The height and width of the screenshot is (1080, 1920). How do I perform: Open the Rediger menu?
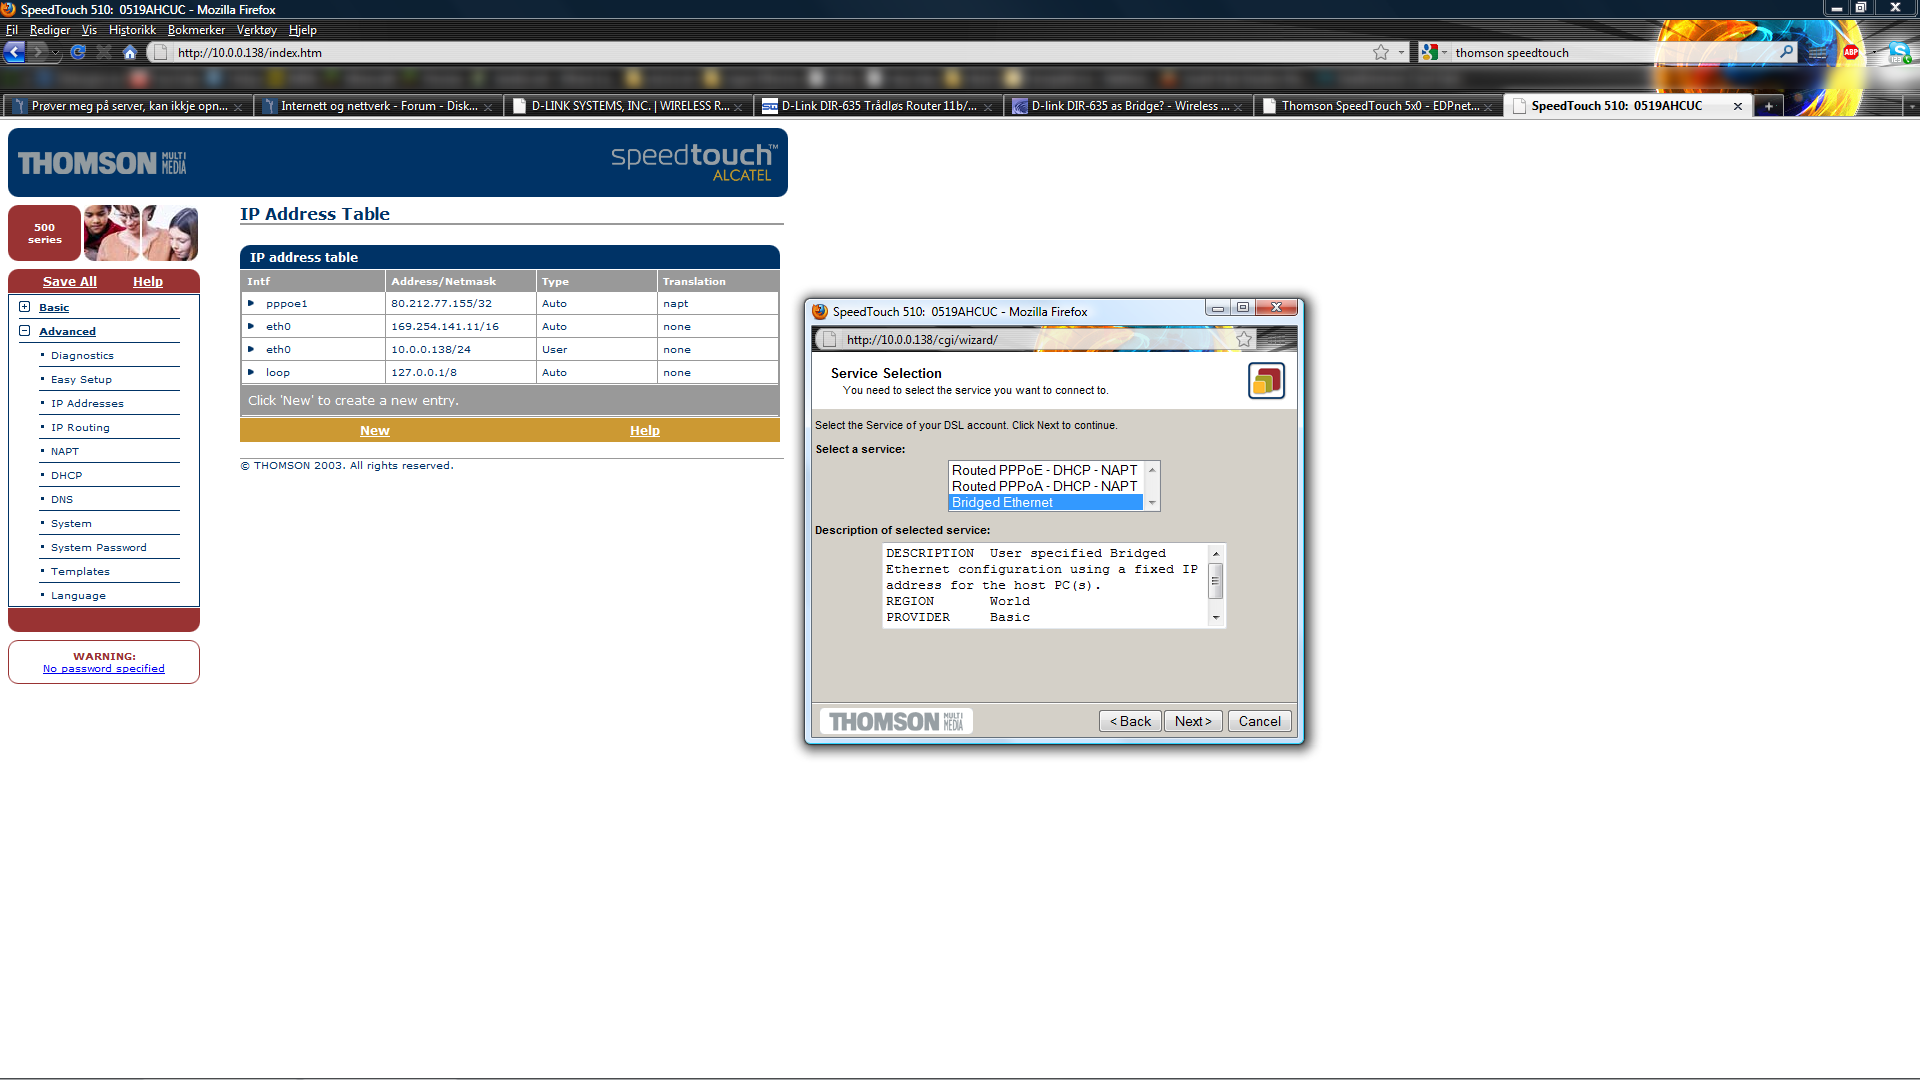pos(50,30)
